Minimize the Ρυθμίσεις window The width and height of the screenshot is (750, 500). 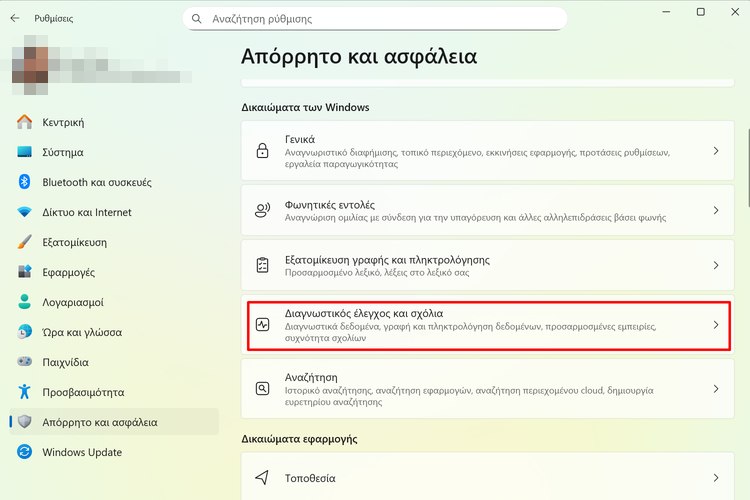[666, 12]
